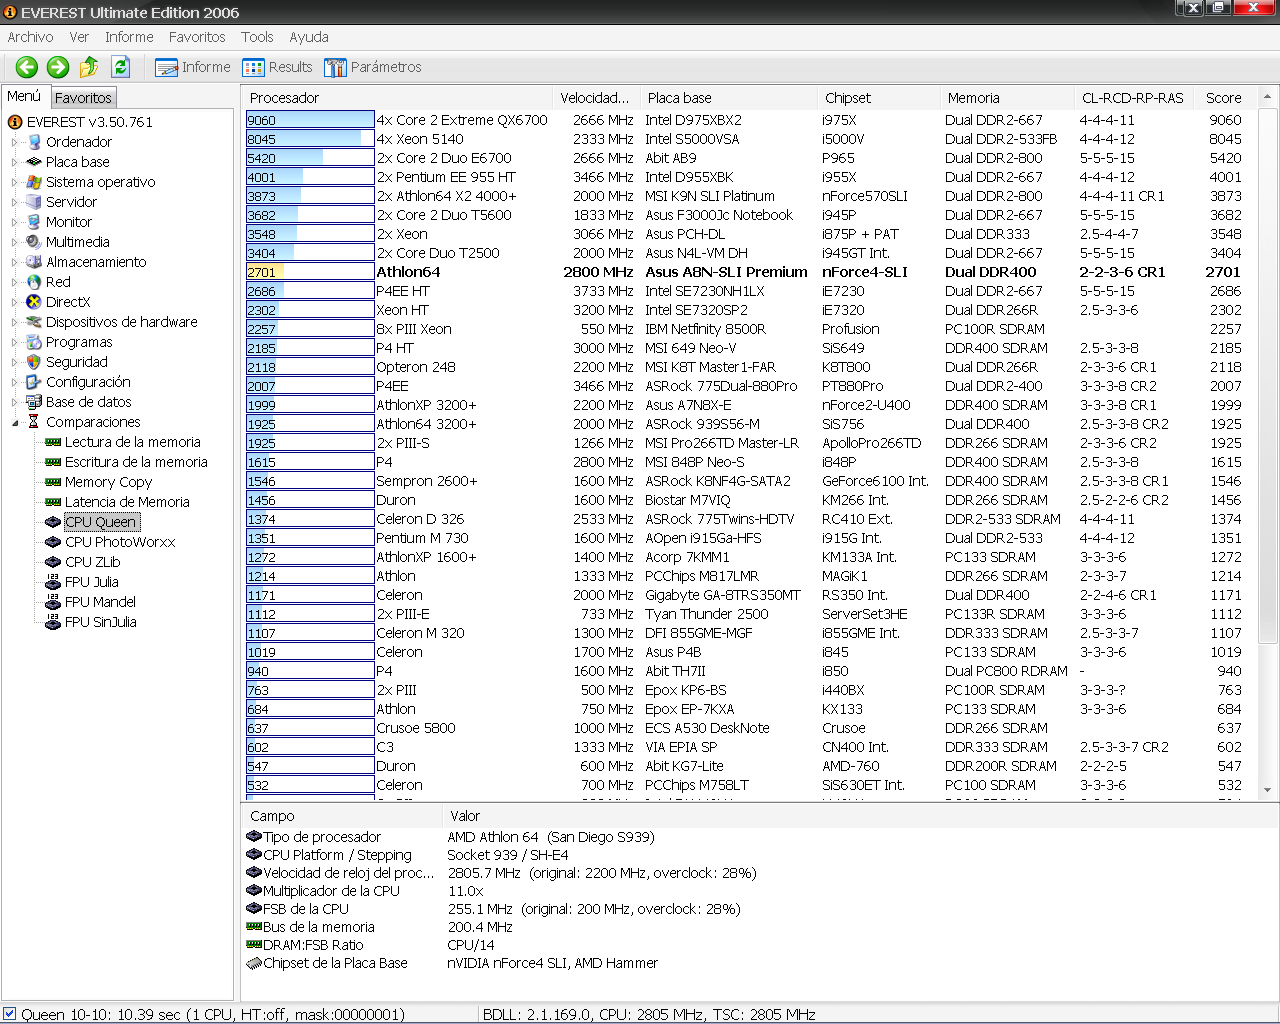1280x1024 pixels.
Task: Expand the Placa base tree node
Action: pyautogui.click(x=15, y=162)
